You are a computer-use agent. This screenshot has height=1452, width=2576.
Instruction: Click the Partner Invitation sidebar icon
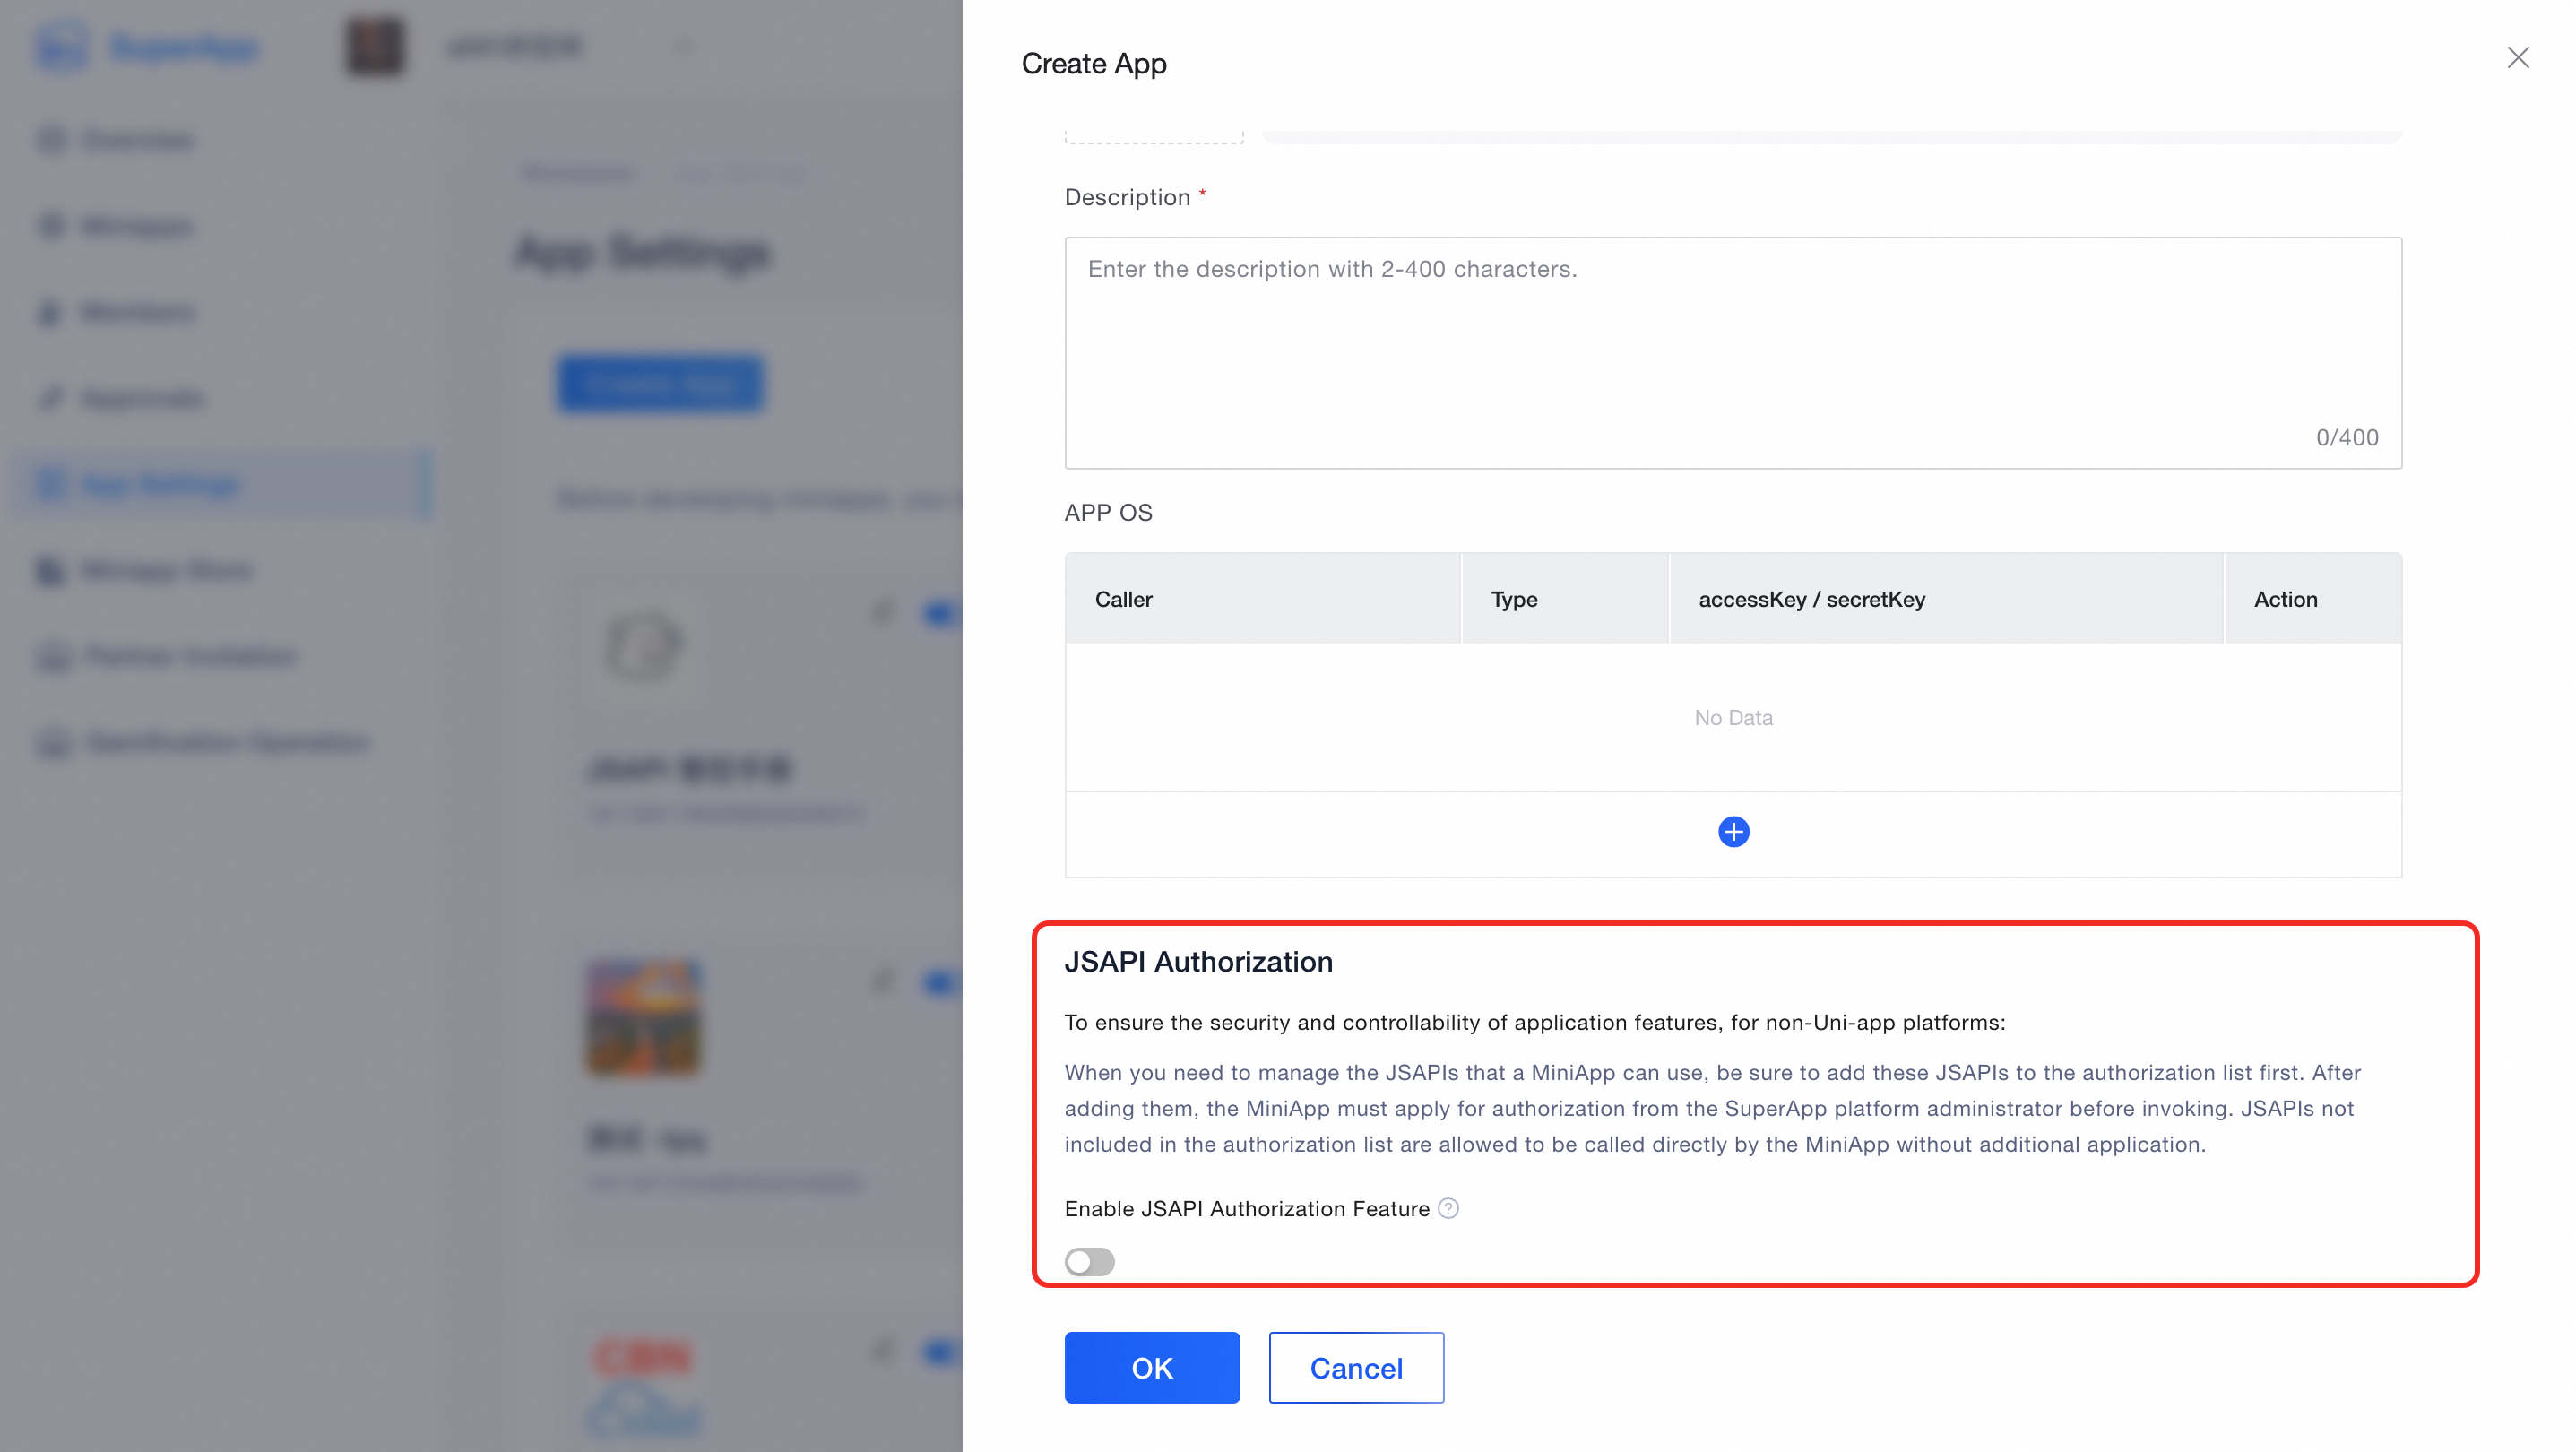tap(54, 657)
